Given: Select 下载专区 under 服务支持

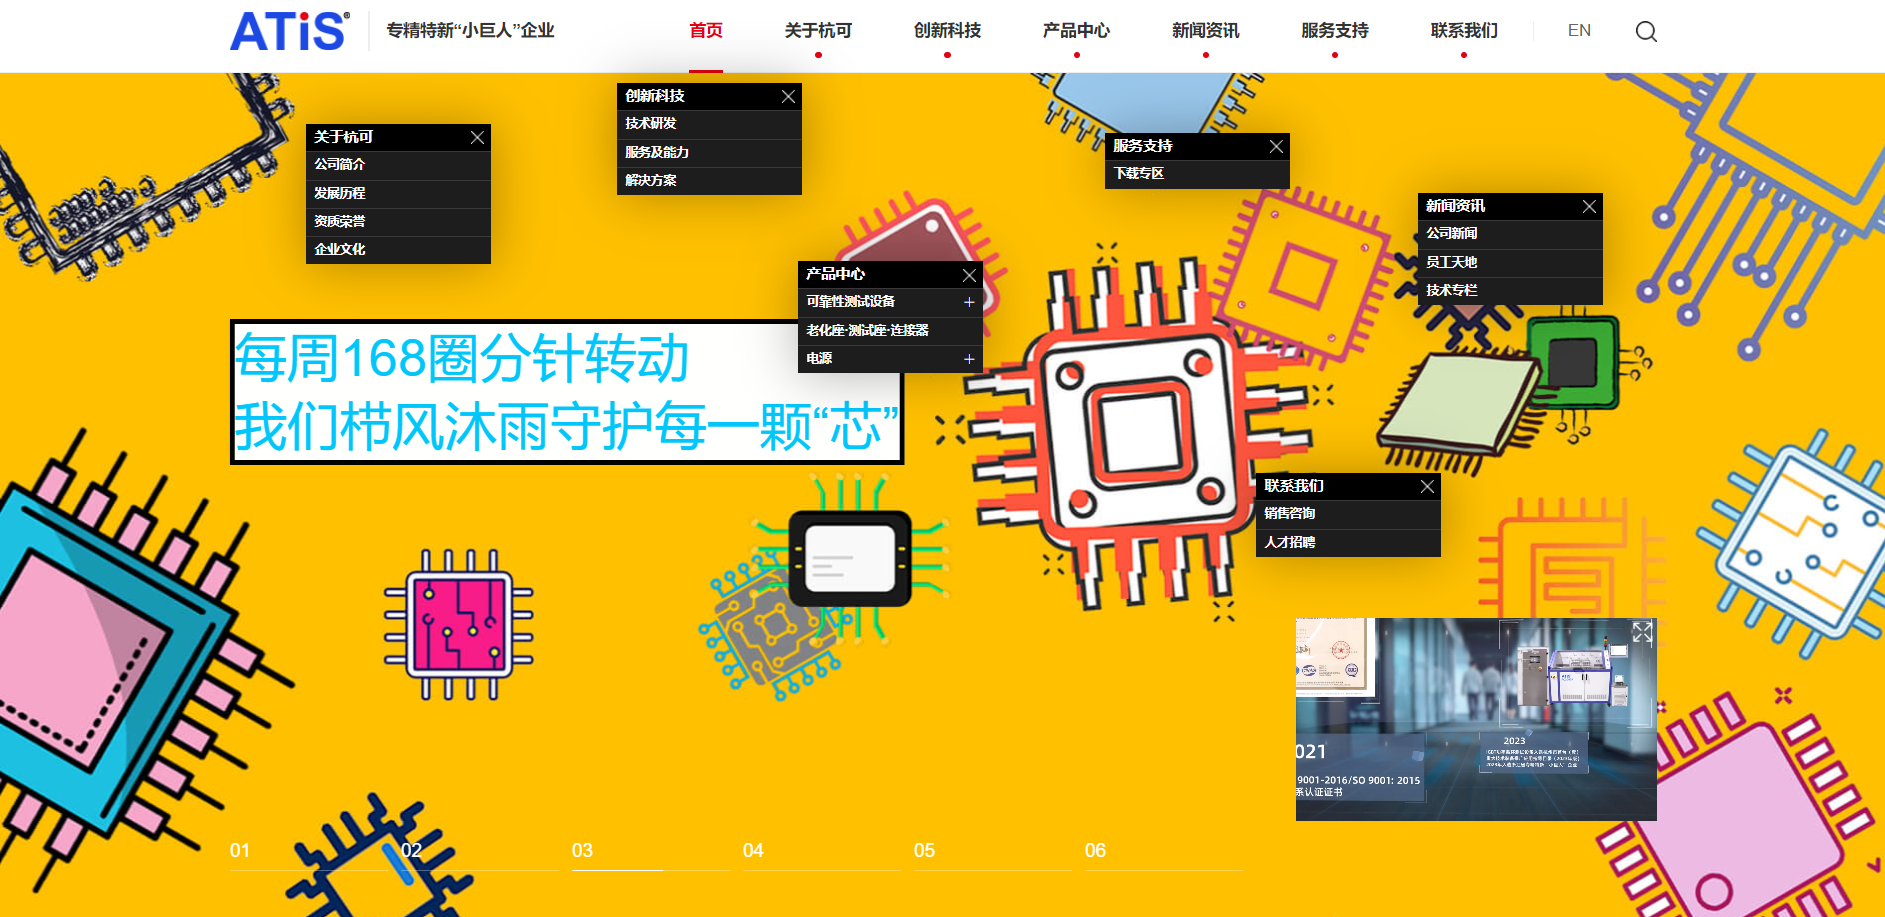Looking at the screenshot, I should [1139, 174].
